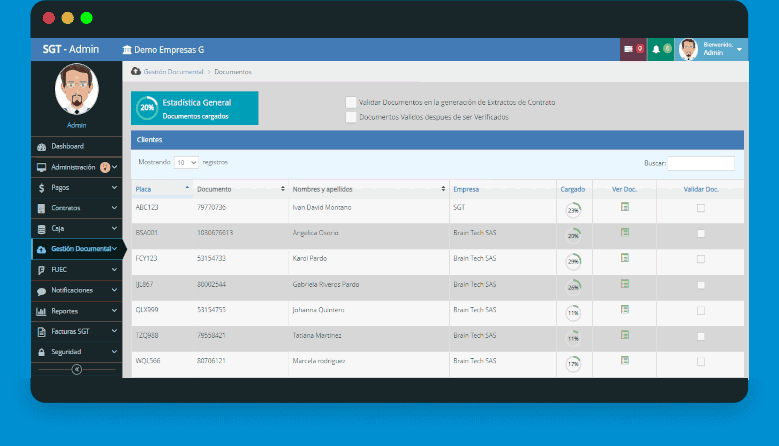
Task: View document icon for Karol Pardo
Action: click(x=624, y=258)
